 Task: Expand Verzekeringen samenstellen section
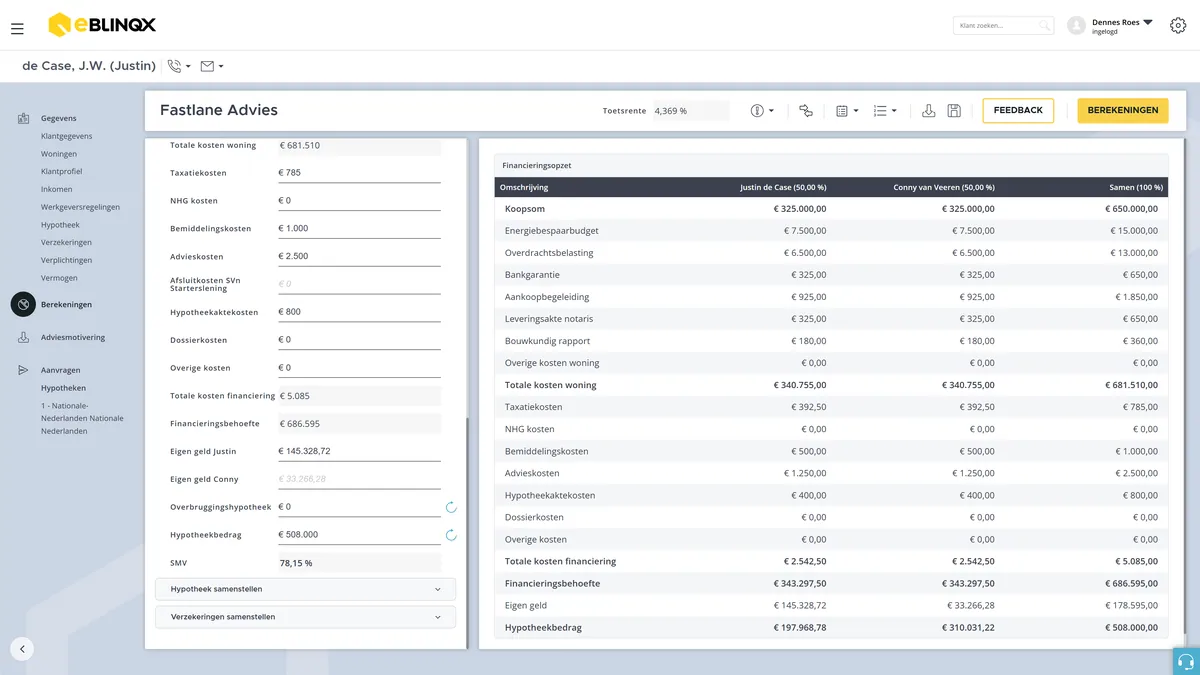pyautogui.click(x=305, y=617)
